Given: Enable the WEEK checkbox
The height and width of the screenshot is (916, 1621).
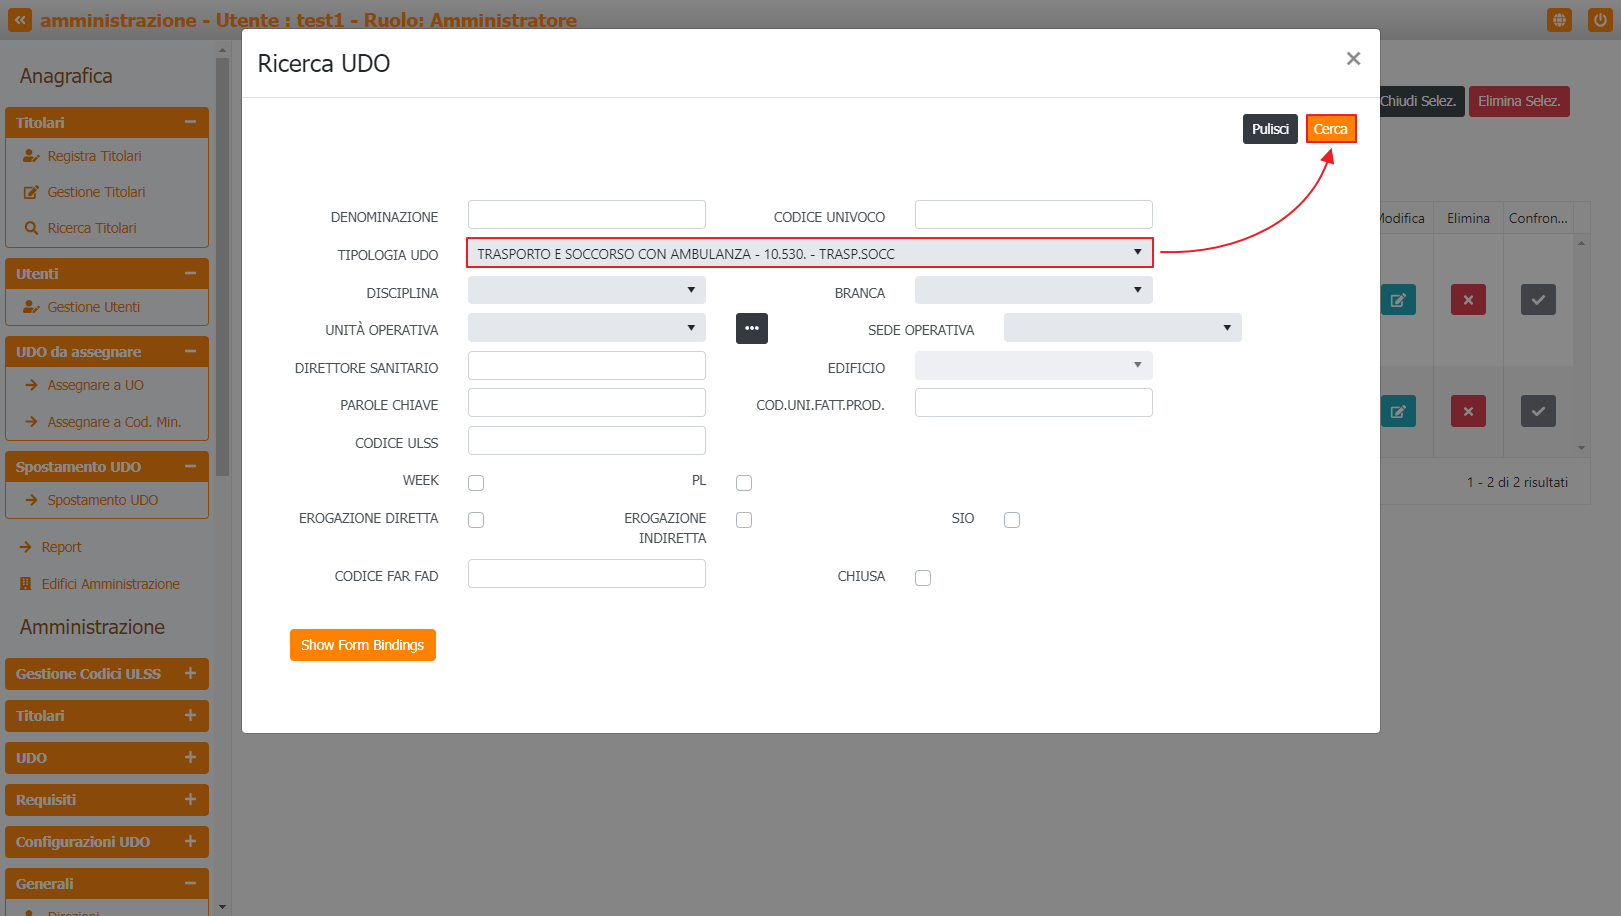Looking at the screenshot, I should point(476,483).
